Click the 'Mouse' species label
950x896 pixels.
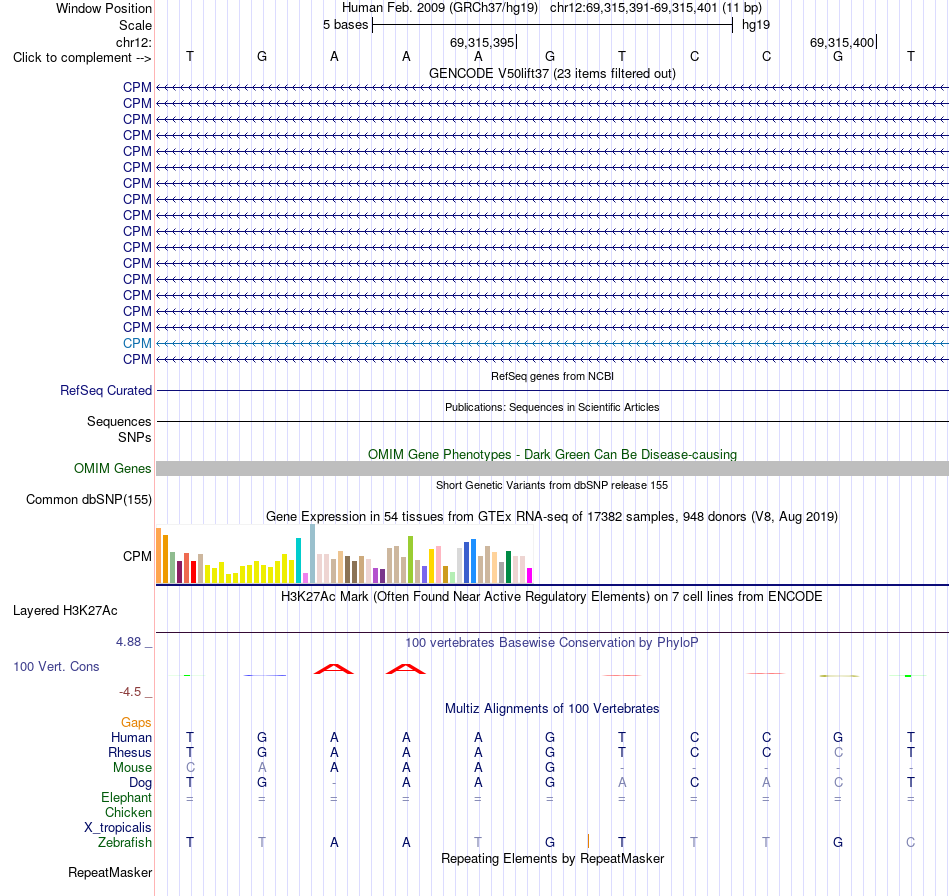(x=132, y=768)
